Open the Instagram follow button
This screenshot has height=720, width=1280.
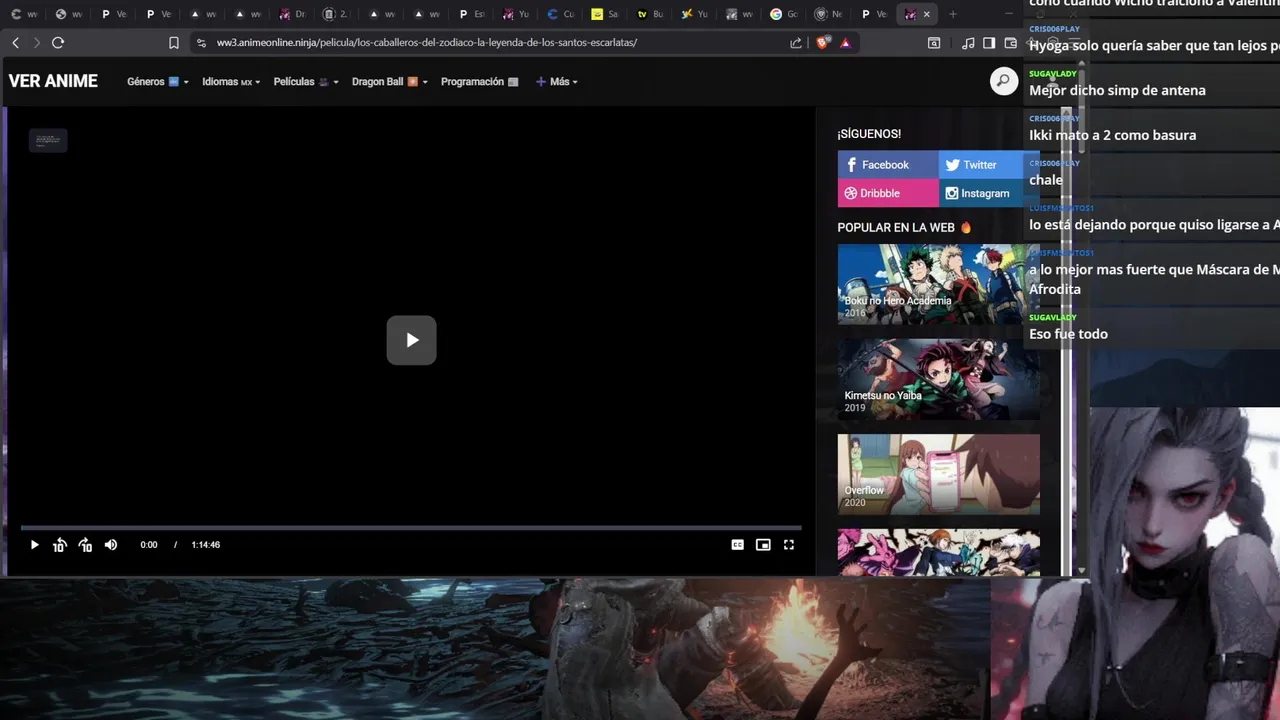coord(982,193)
